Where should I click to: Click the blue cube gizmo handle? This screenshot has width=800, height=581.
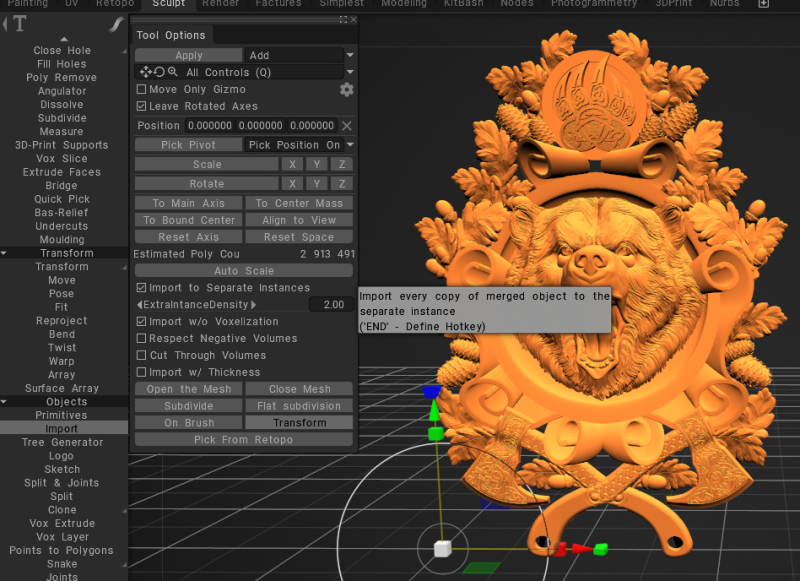tap(432, 392)
